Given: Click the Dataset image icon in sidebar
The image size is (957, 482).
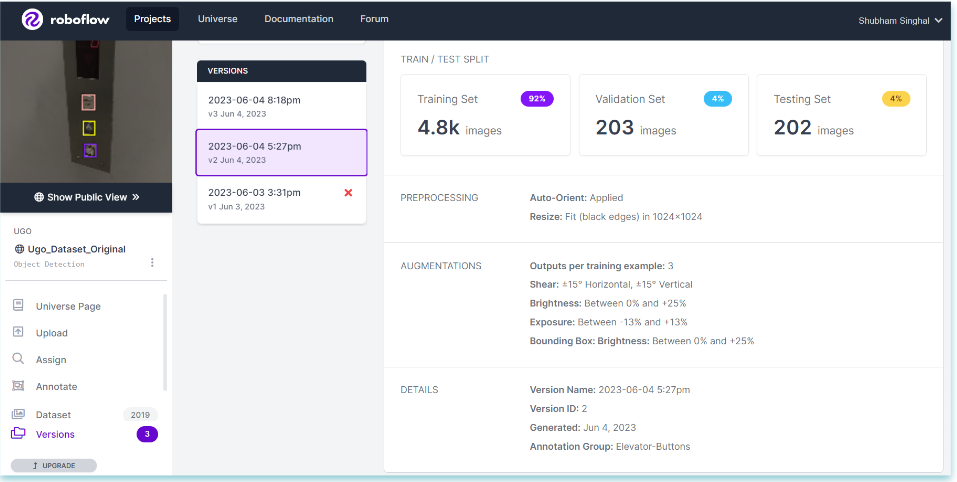Looking at the screenshot, I should (x=18, y=414).
